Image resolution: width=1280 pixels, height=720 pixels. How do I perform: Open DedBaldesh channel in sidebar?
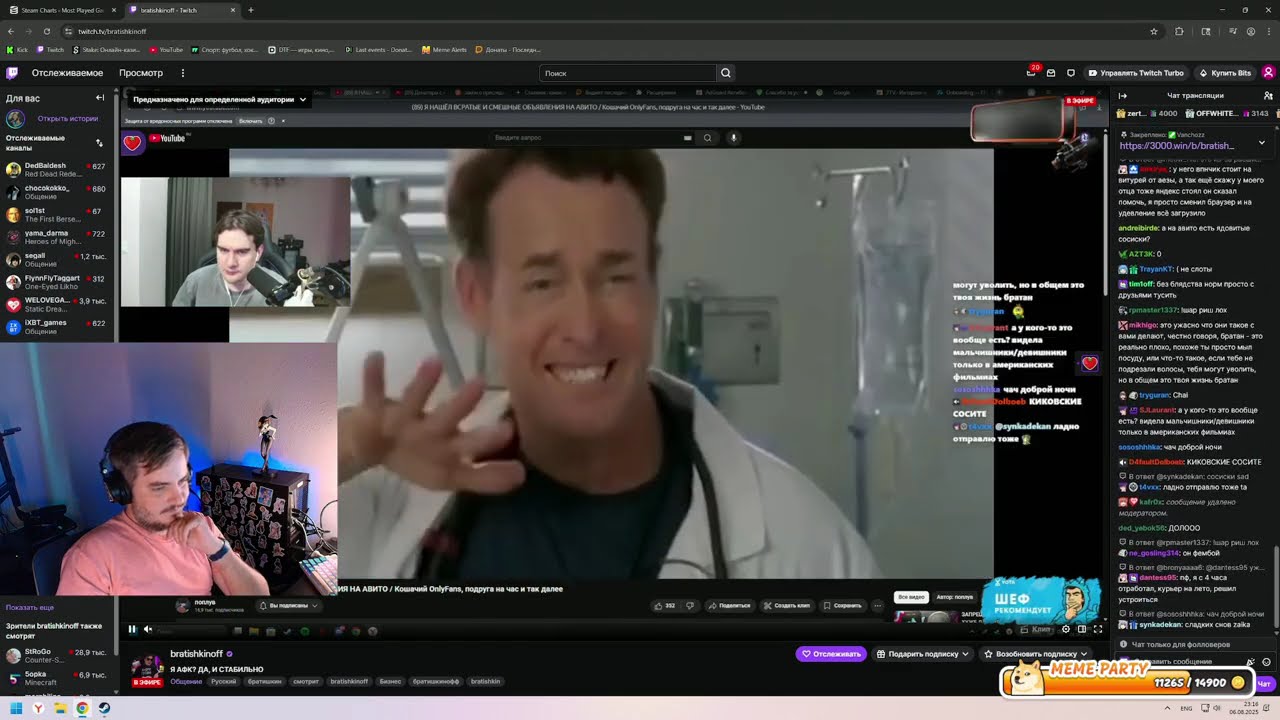[58, 169]
